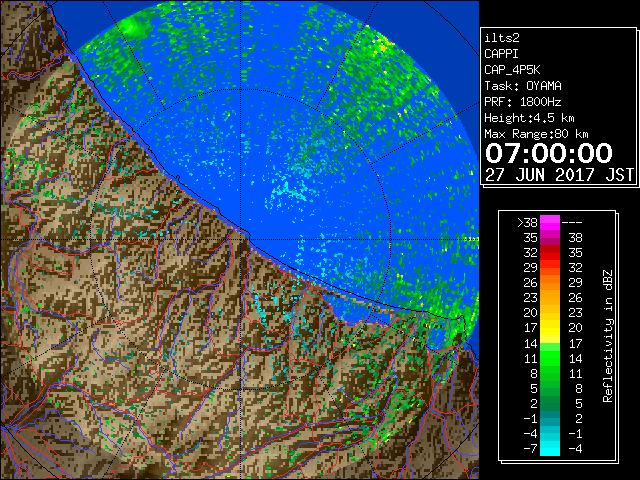Click the '-7' legend label
The image size is (640, 480).
(530, 449)
